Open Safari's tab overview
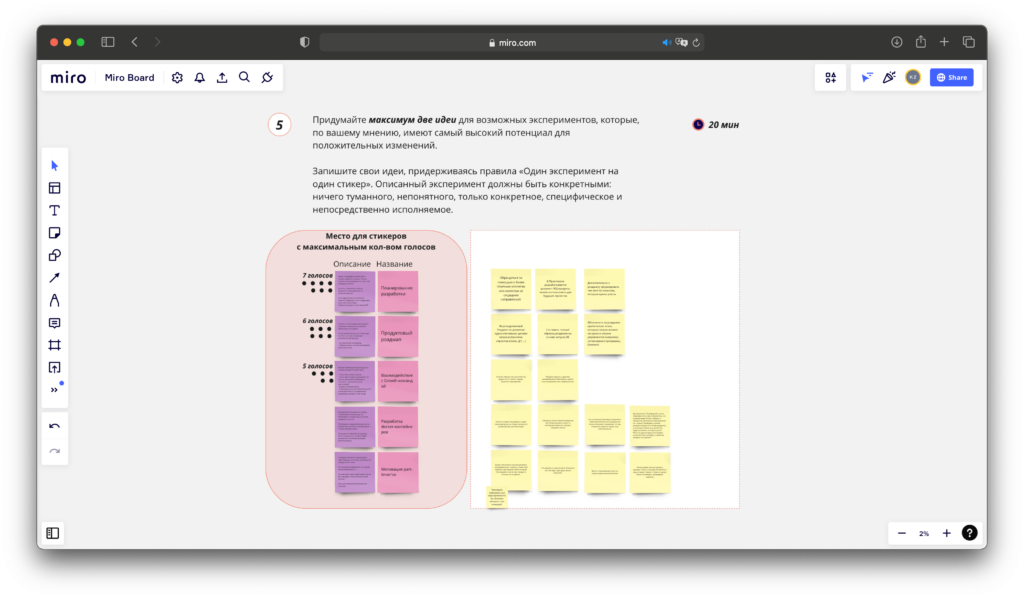Screen dimensions: 1024x598 point(968,42)
